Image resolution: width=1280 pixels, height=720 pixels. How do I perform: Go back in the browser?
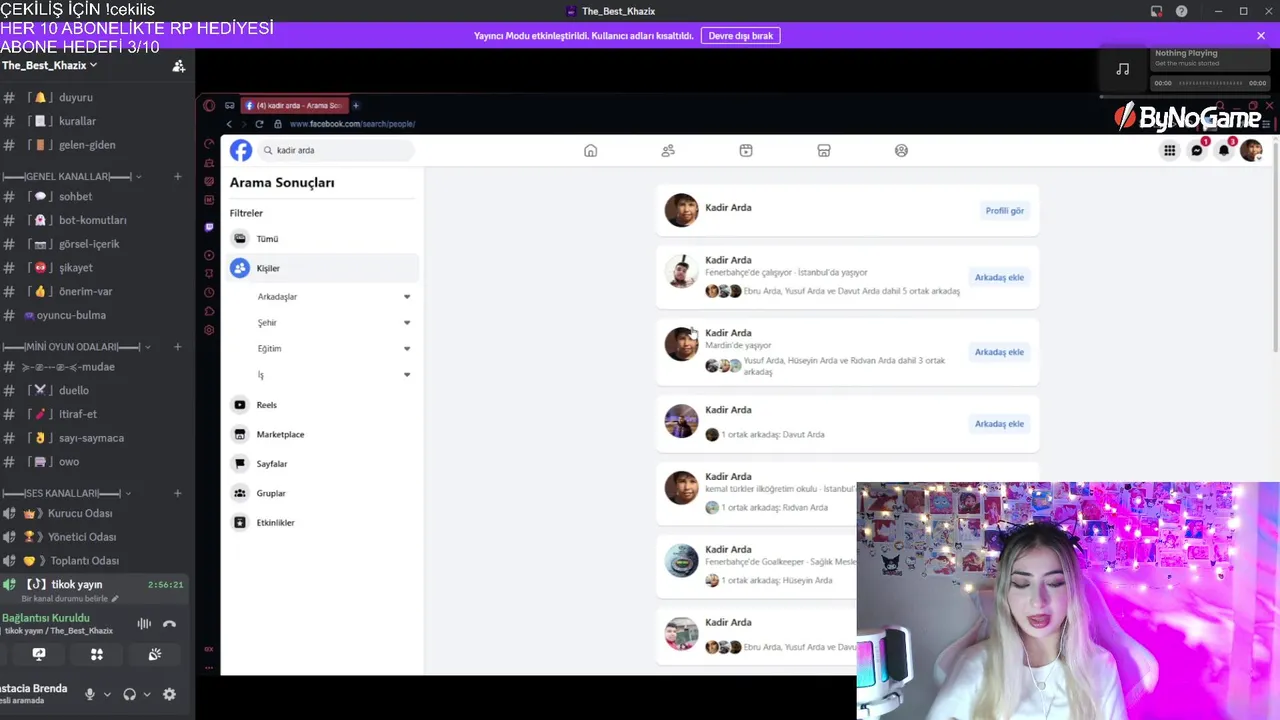[x=229, y=124]
